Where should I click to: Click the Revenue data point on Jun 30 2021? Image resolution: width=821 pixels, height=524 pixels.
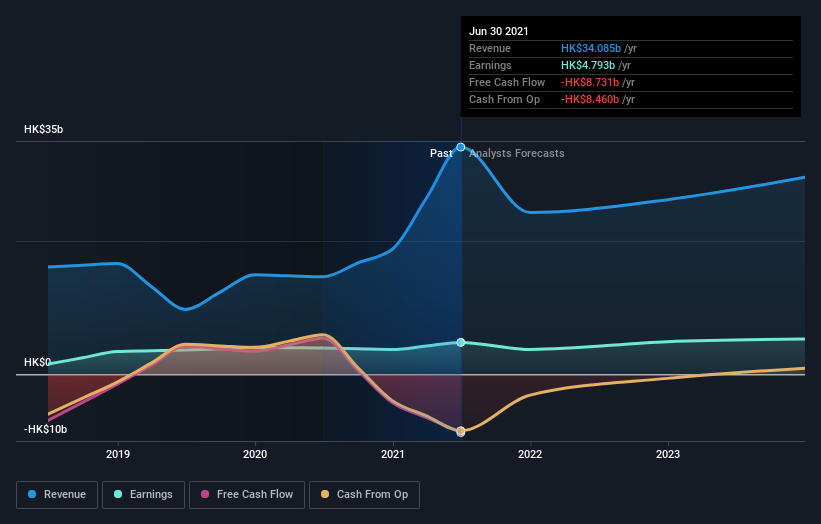(x=461, y=147)
